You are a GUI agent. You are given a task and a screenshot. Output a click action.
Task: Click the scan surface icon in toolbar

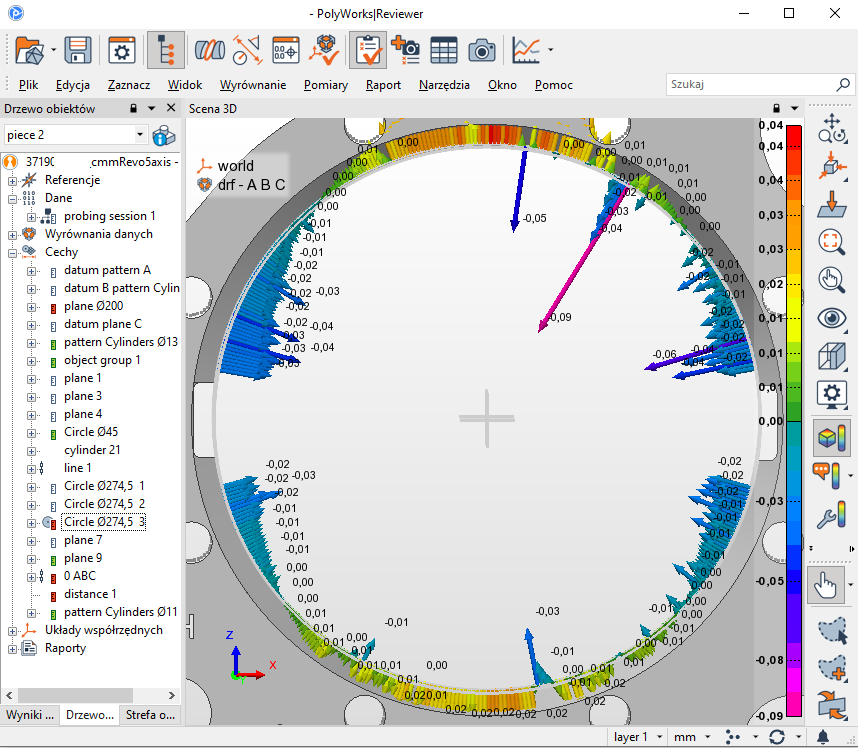(x=210, y=50)
